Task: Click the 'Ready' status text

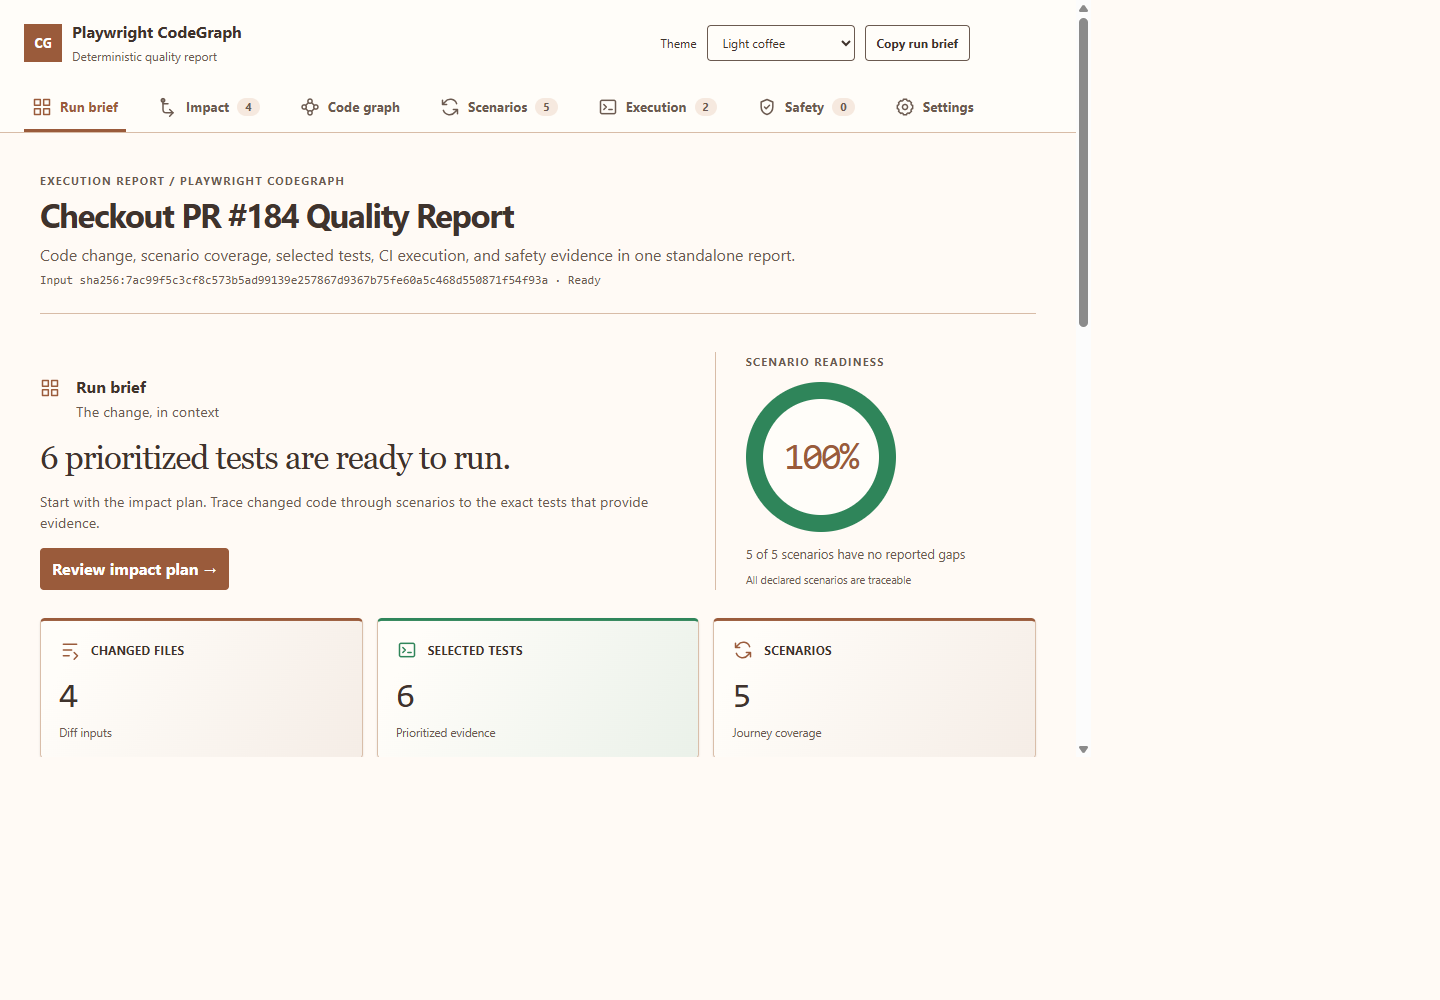Action: pos(584,280)
